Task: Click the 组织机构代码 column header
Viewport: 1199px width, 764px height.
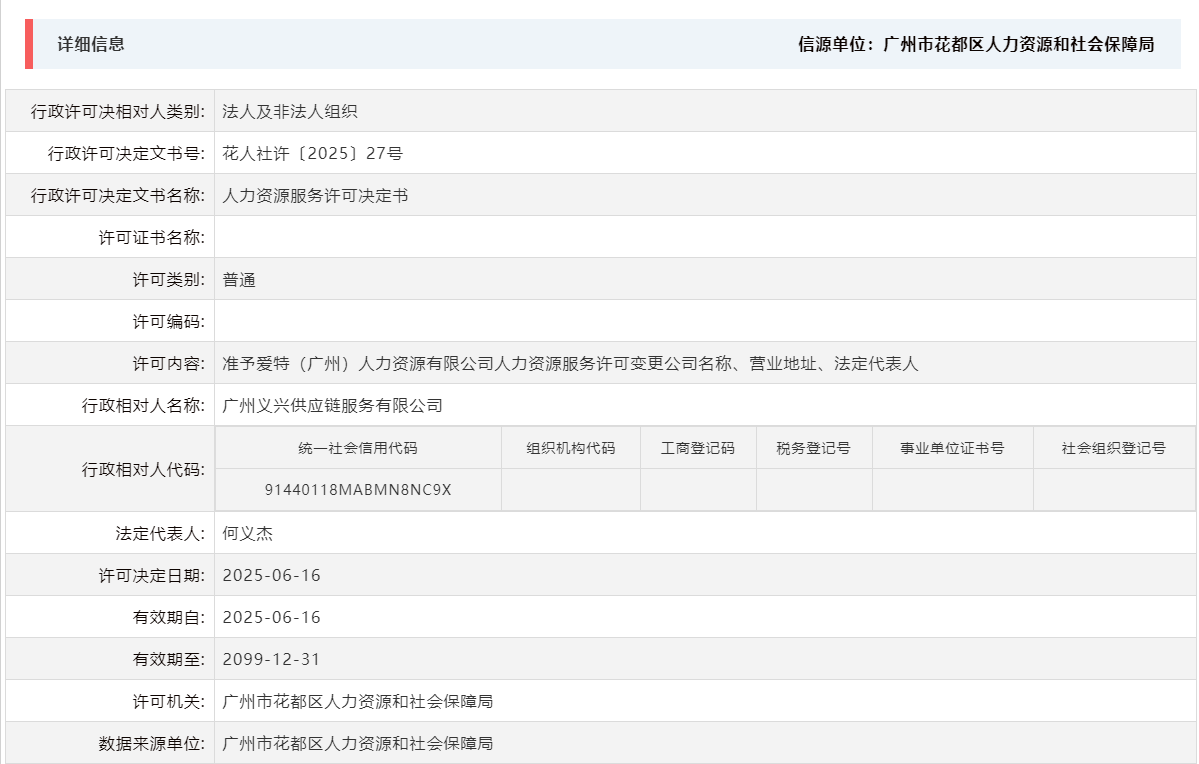Action: 570,447
